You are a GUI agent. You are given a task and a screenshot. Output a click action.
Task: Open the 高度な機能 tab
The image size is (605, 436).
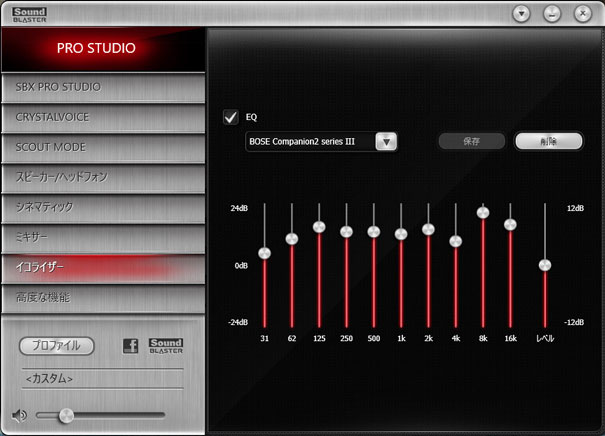pyautogui.click(x=103, y=298)
